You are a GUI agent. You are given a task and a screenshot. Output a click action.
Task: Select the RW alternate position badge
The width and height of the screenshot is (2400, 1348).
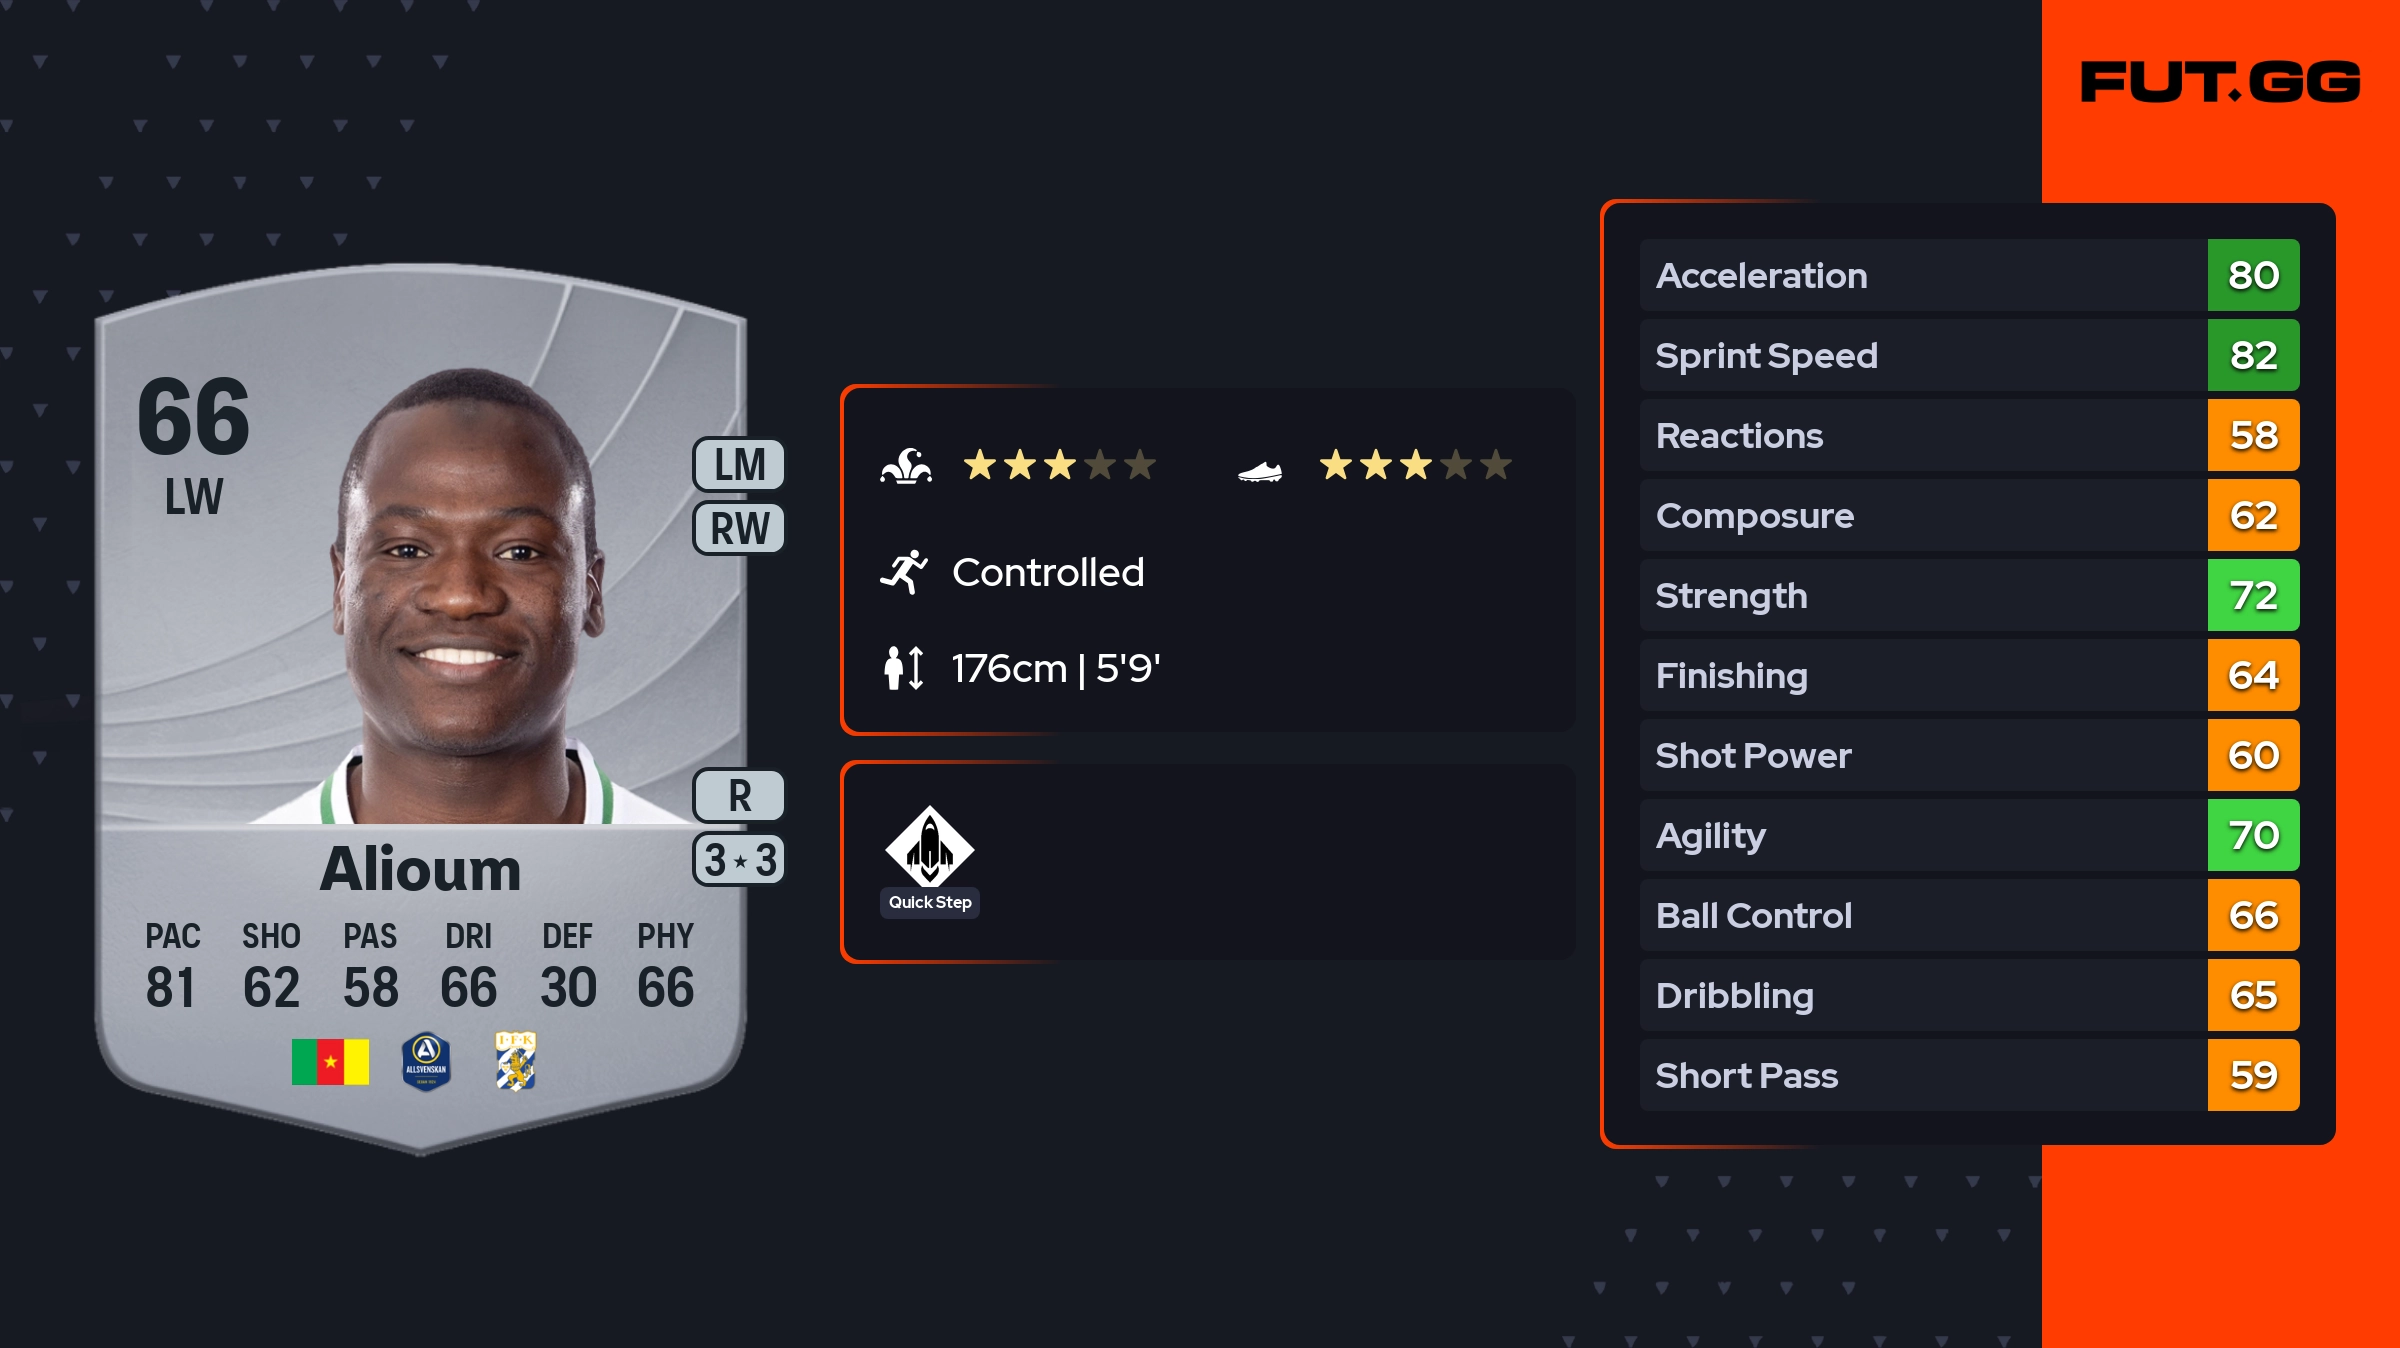point(740,528)
